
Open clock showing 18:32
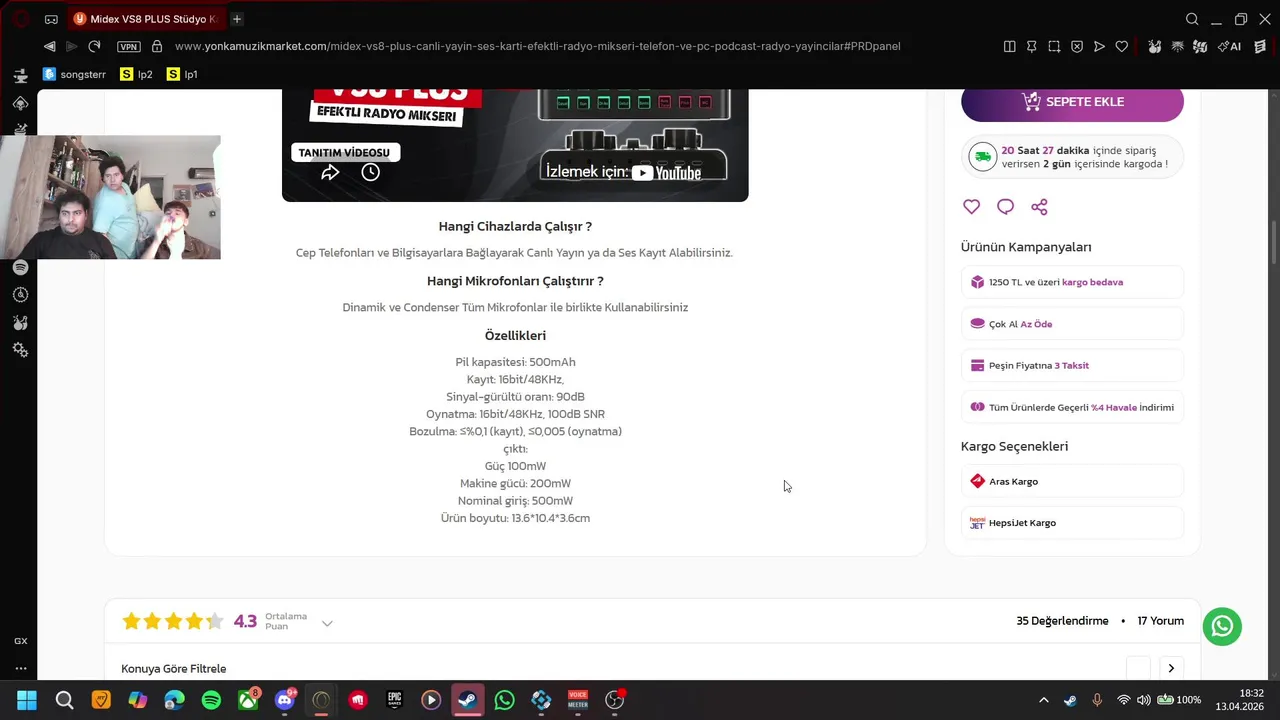click(x=1239, y=700)
